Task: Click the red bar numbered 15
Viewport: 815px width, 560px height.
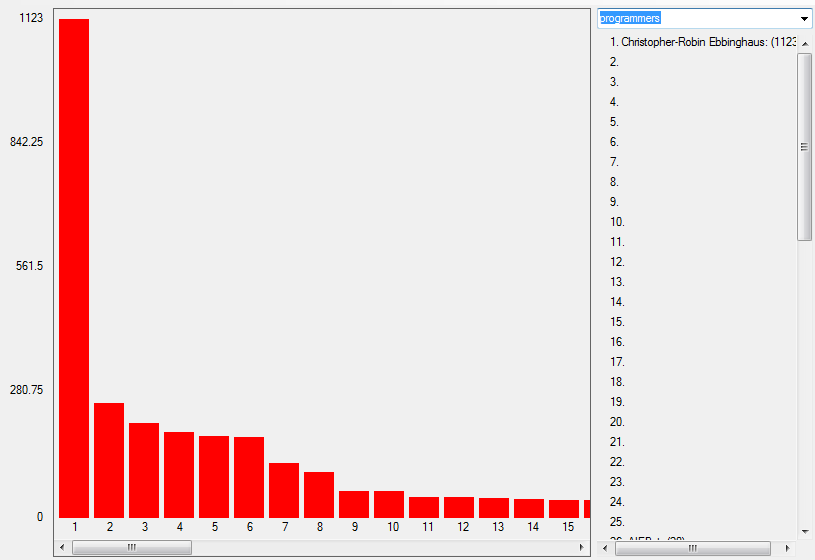Action: coord(564,509)
